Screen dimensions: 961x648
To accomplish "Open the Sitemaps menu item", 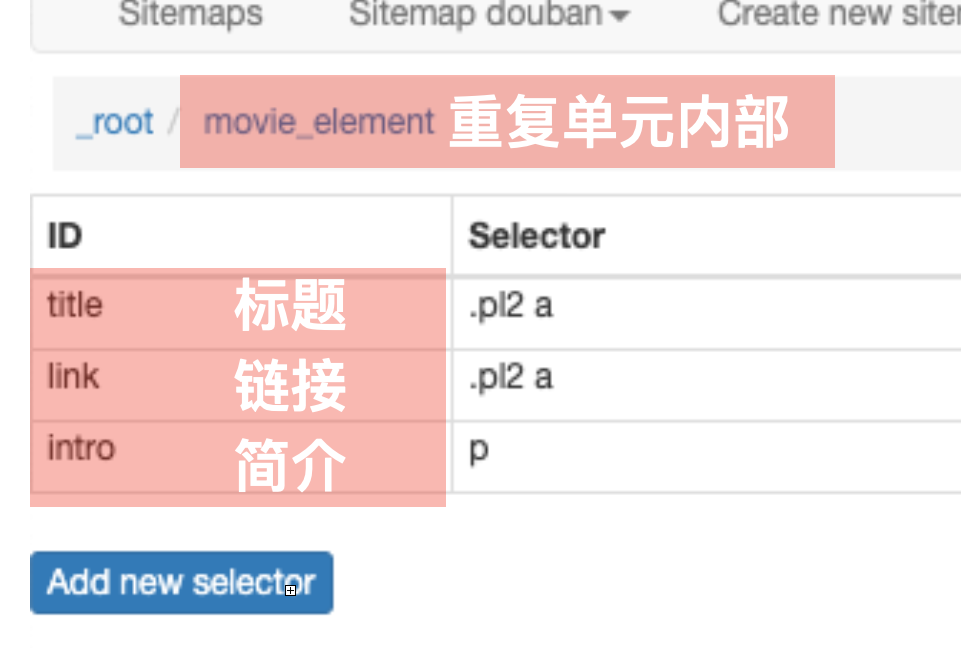I will pos(190,14).
